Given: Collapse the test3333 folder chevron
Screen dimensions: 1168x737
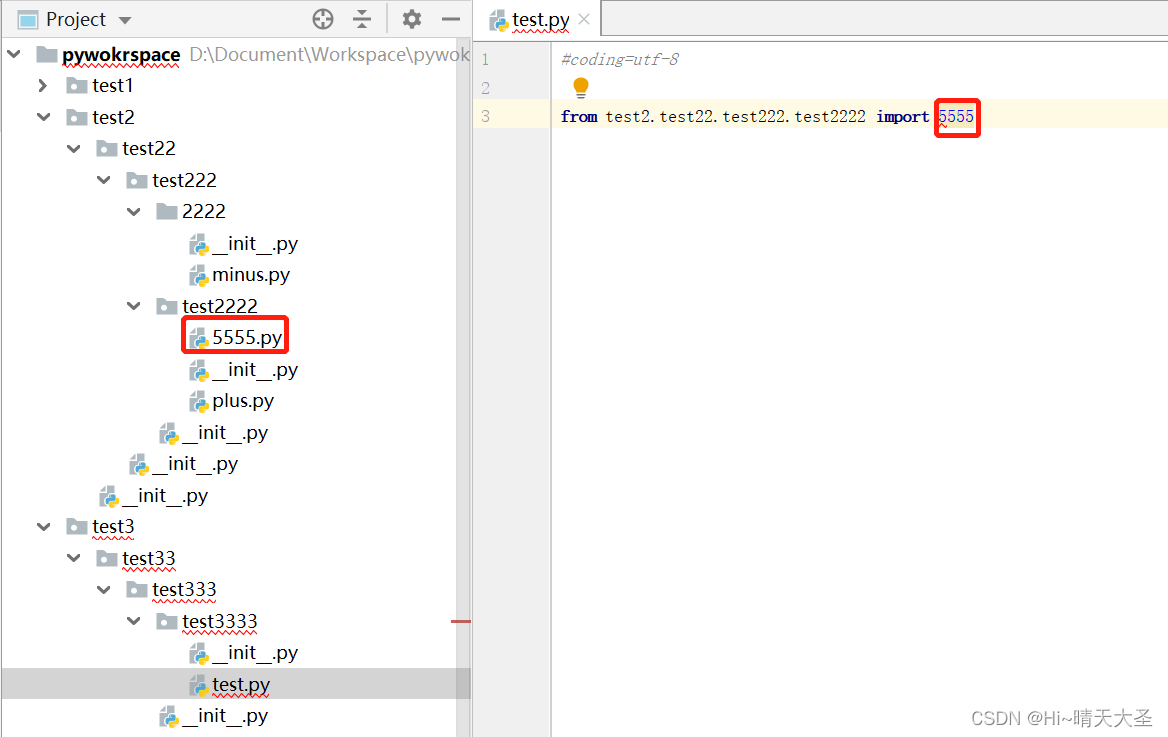Looking at the screenshot, I should click(133, 621).
